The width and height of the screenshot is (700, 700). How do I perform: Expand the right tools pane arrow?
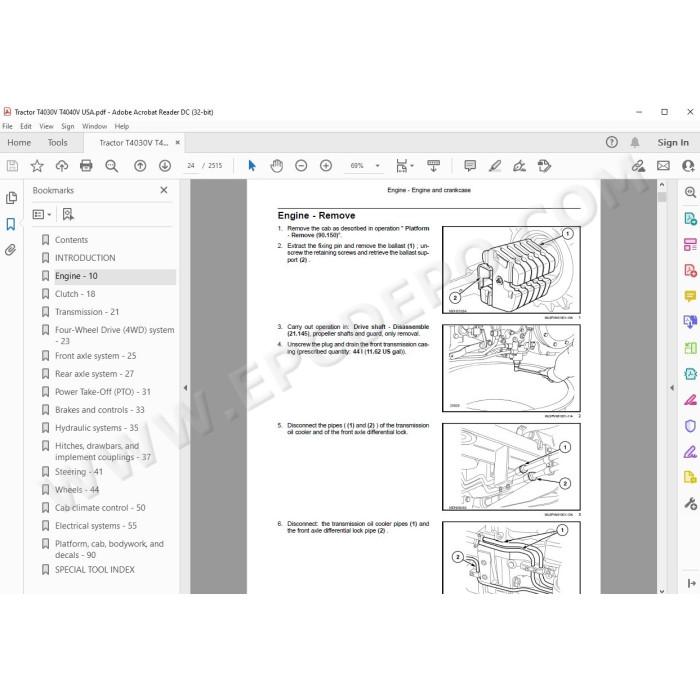(x=672, y=388)
